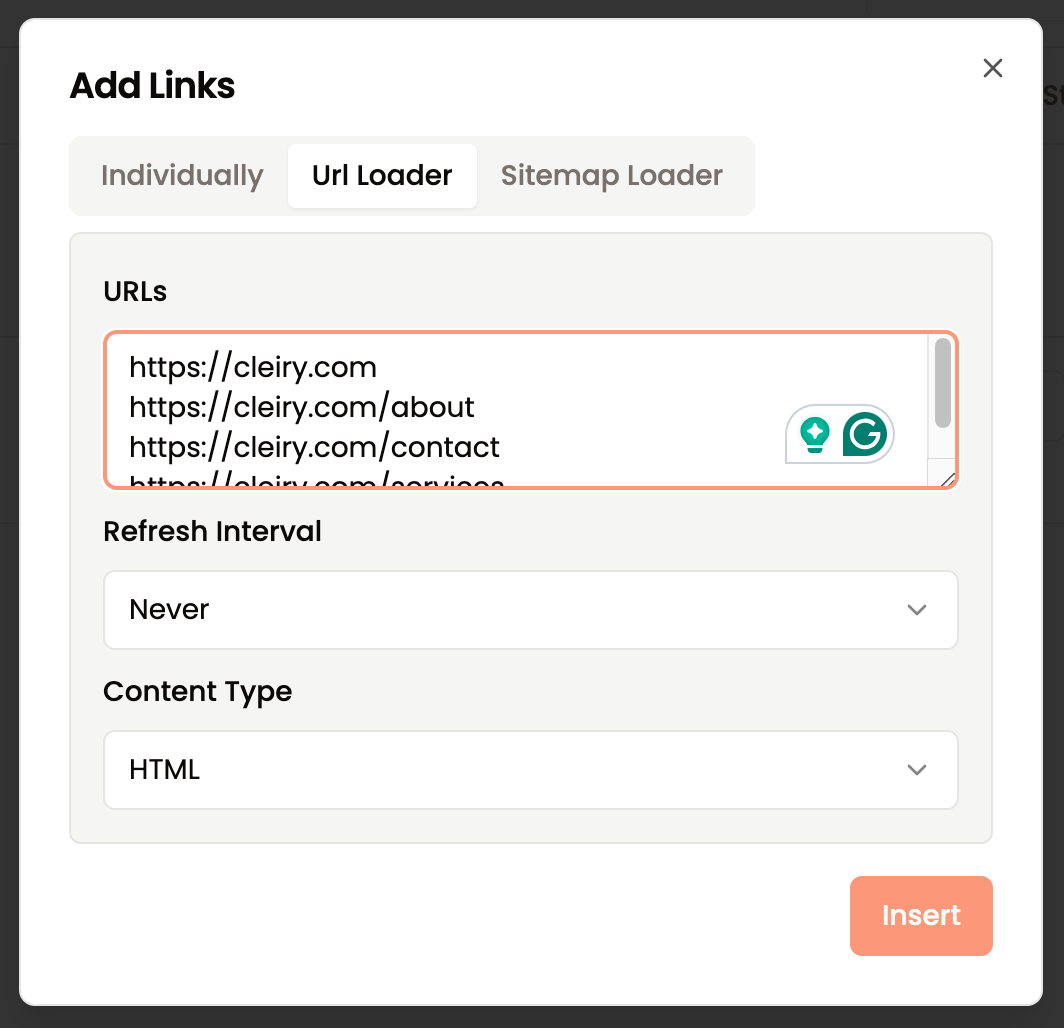This screenshot has height=1028, width=1064.
Task: Expand the Refresh Interval dropdown showing Never
Action: 531,610
